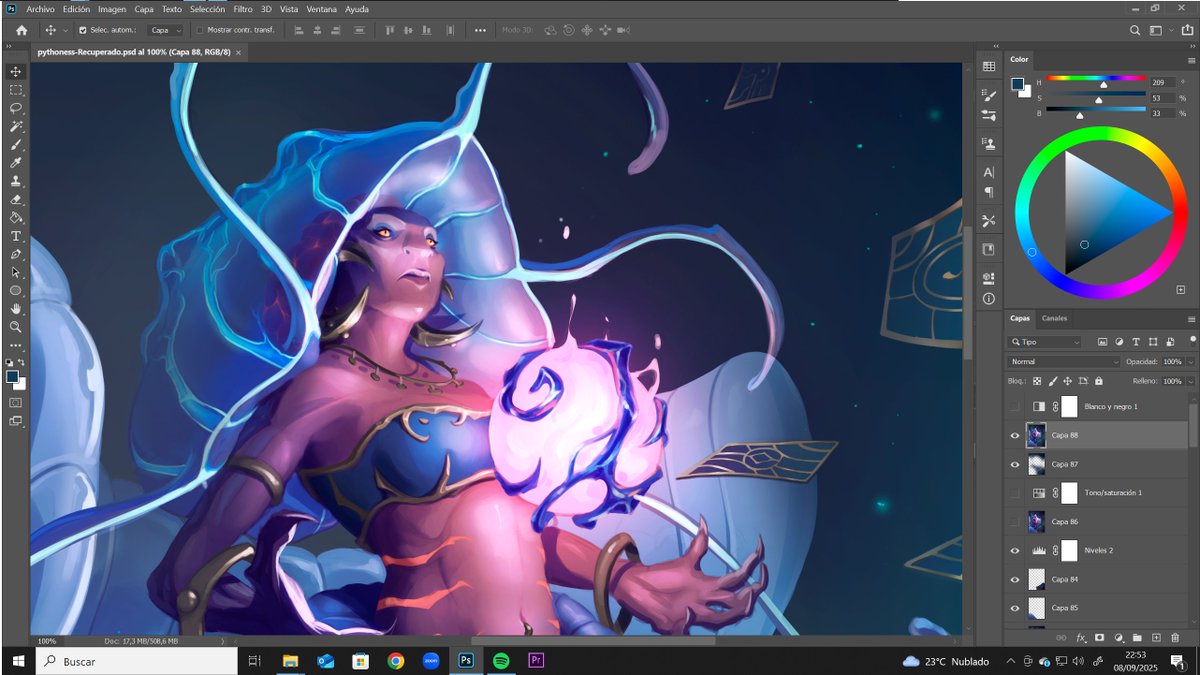This screenshot has height=675, width=1200.
Task: Select the Ellipse shape tool
Action: pos(16,290)
